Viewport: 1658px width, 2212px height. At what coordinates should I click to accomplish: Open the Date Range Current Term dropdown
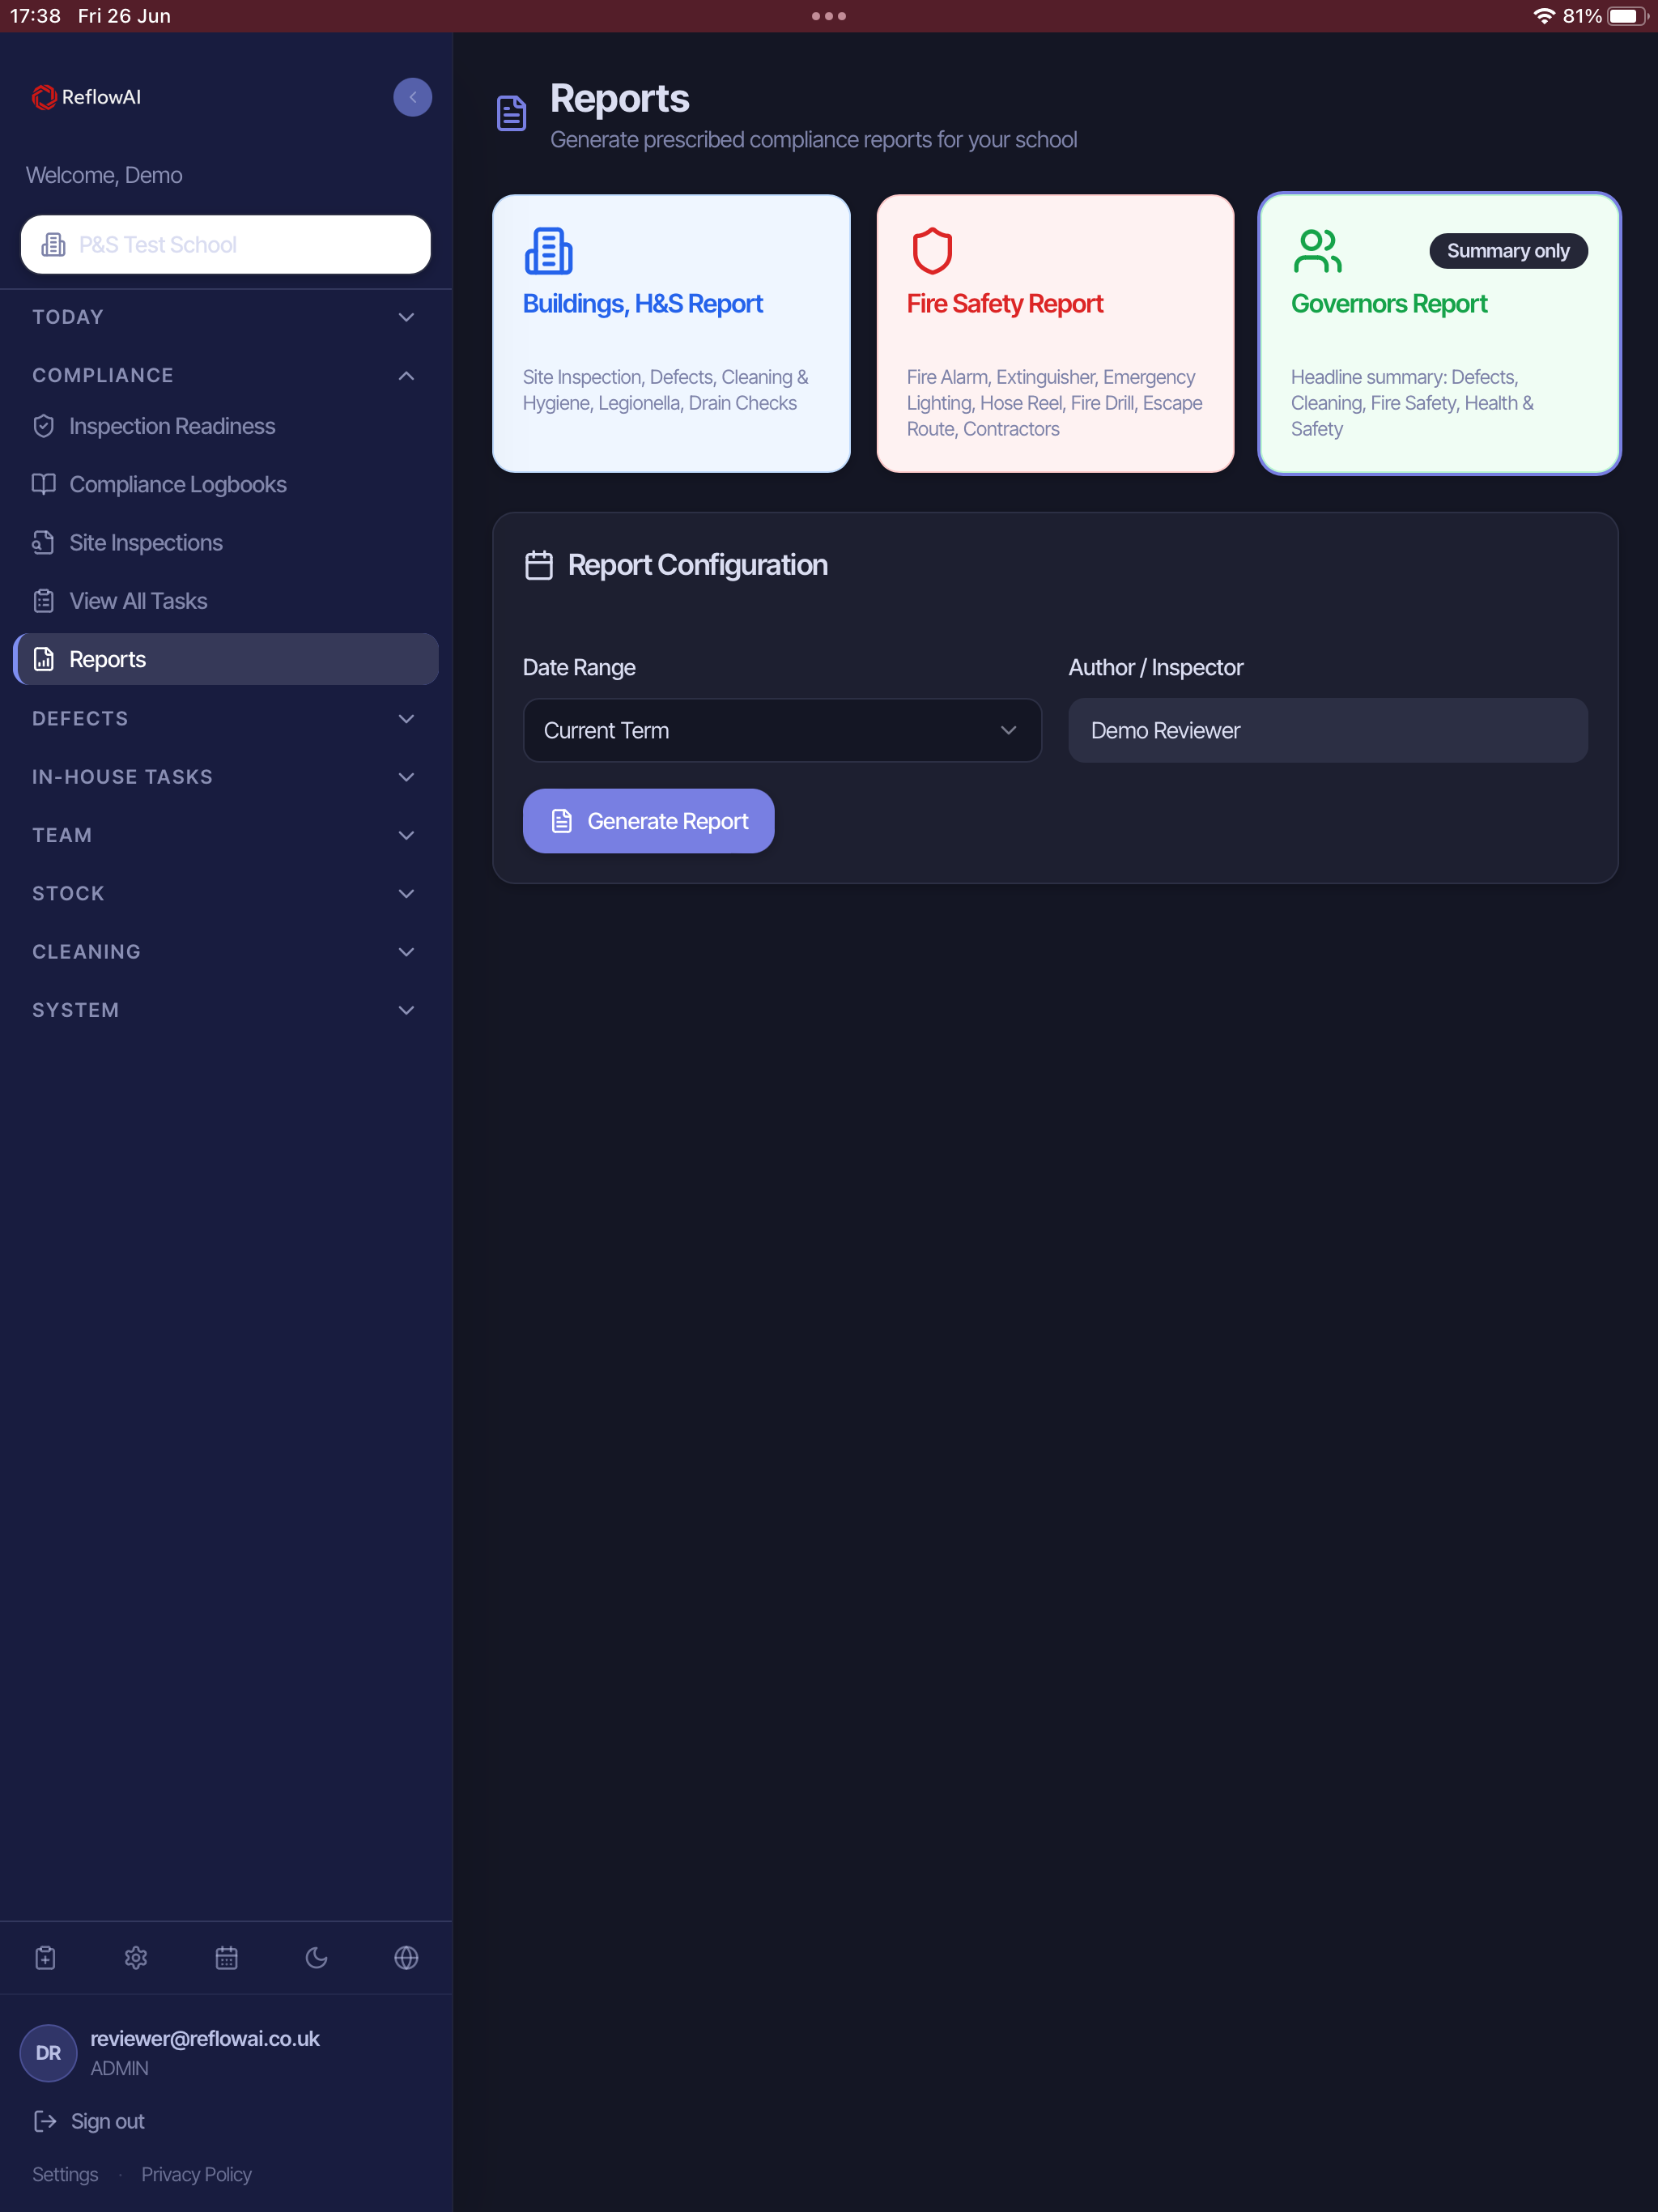[x=782, y=730]
